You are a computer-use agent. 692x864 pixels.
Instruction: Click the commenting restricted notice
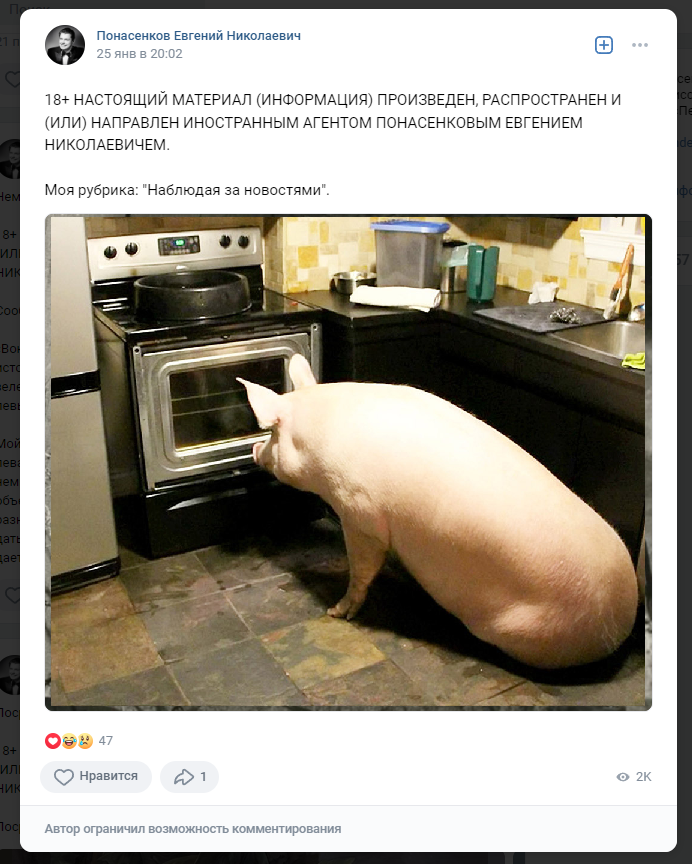pos(193,829)
